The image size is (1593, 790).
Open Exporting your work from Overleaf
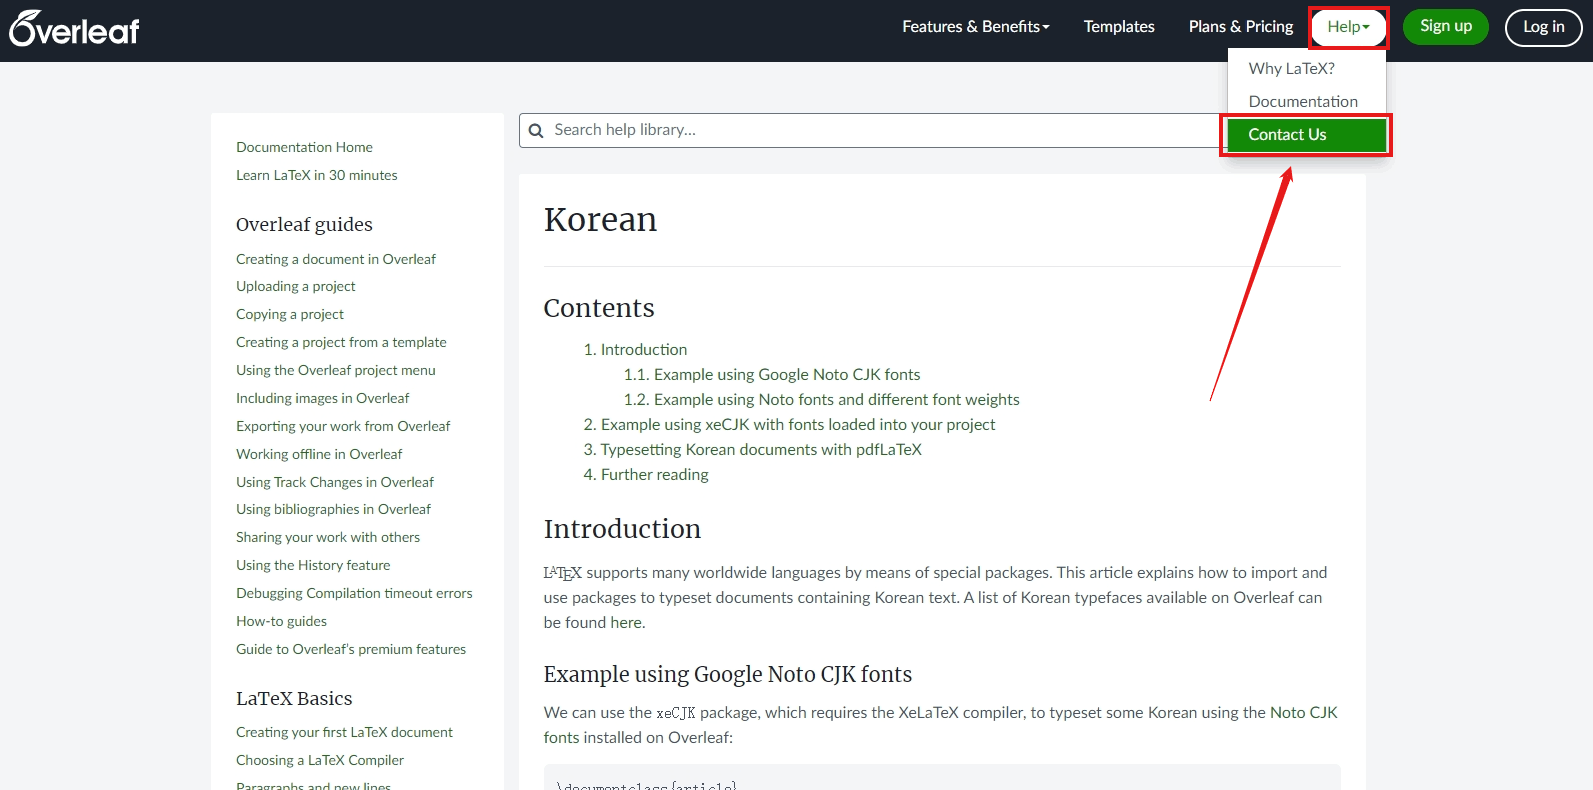(x=343, y=426)
